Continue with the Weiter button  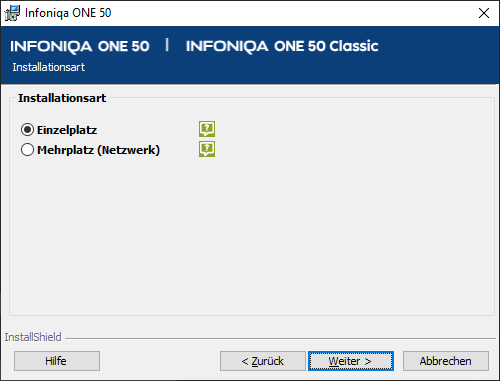[351, 361]
